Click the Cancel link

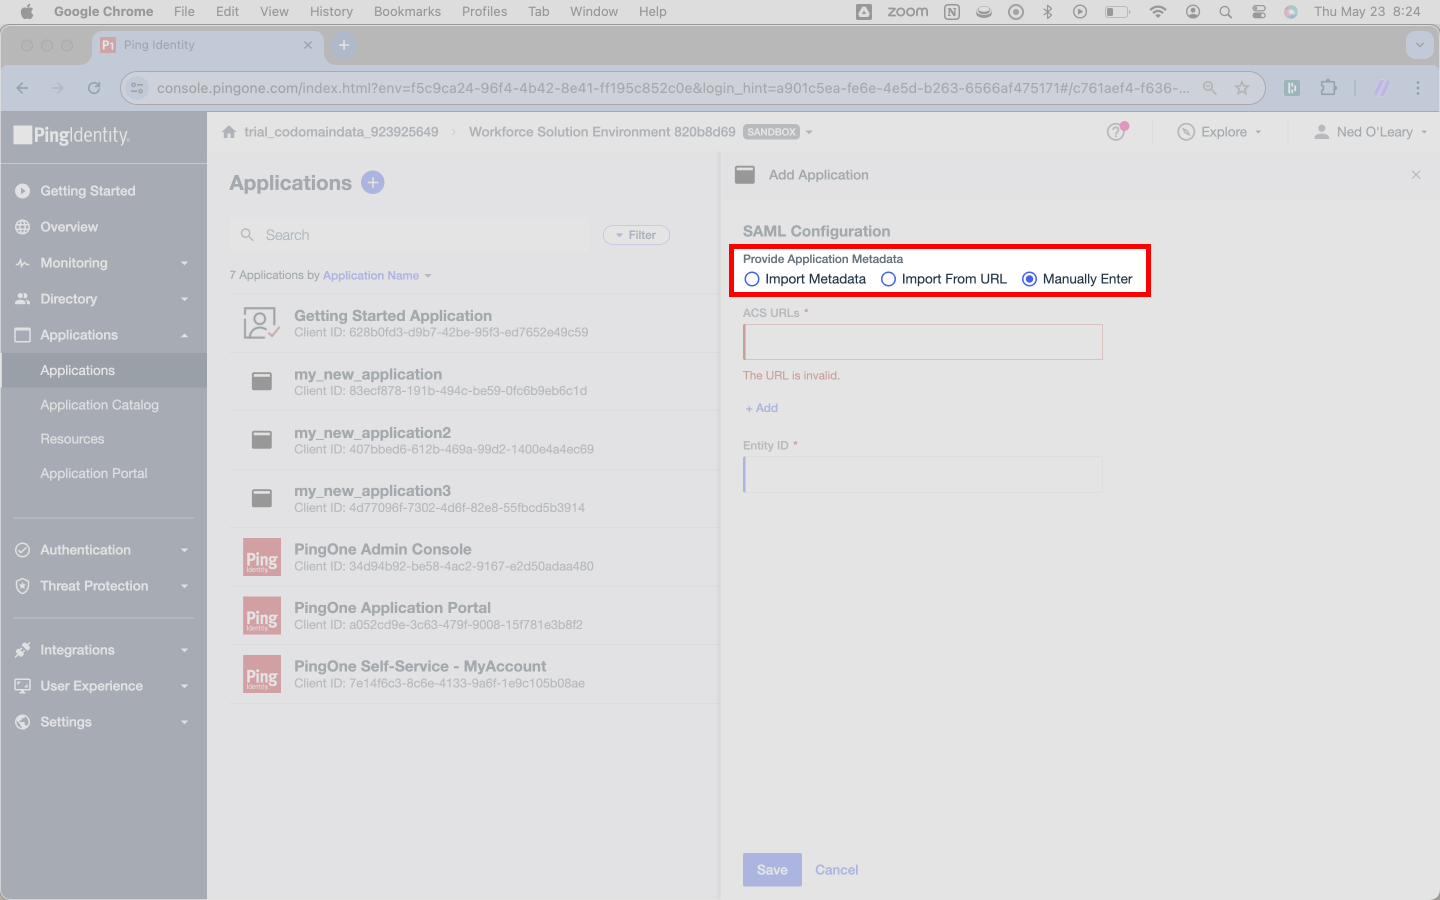tap(836, 870)
